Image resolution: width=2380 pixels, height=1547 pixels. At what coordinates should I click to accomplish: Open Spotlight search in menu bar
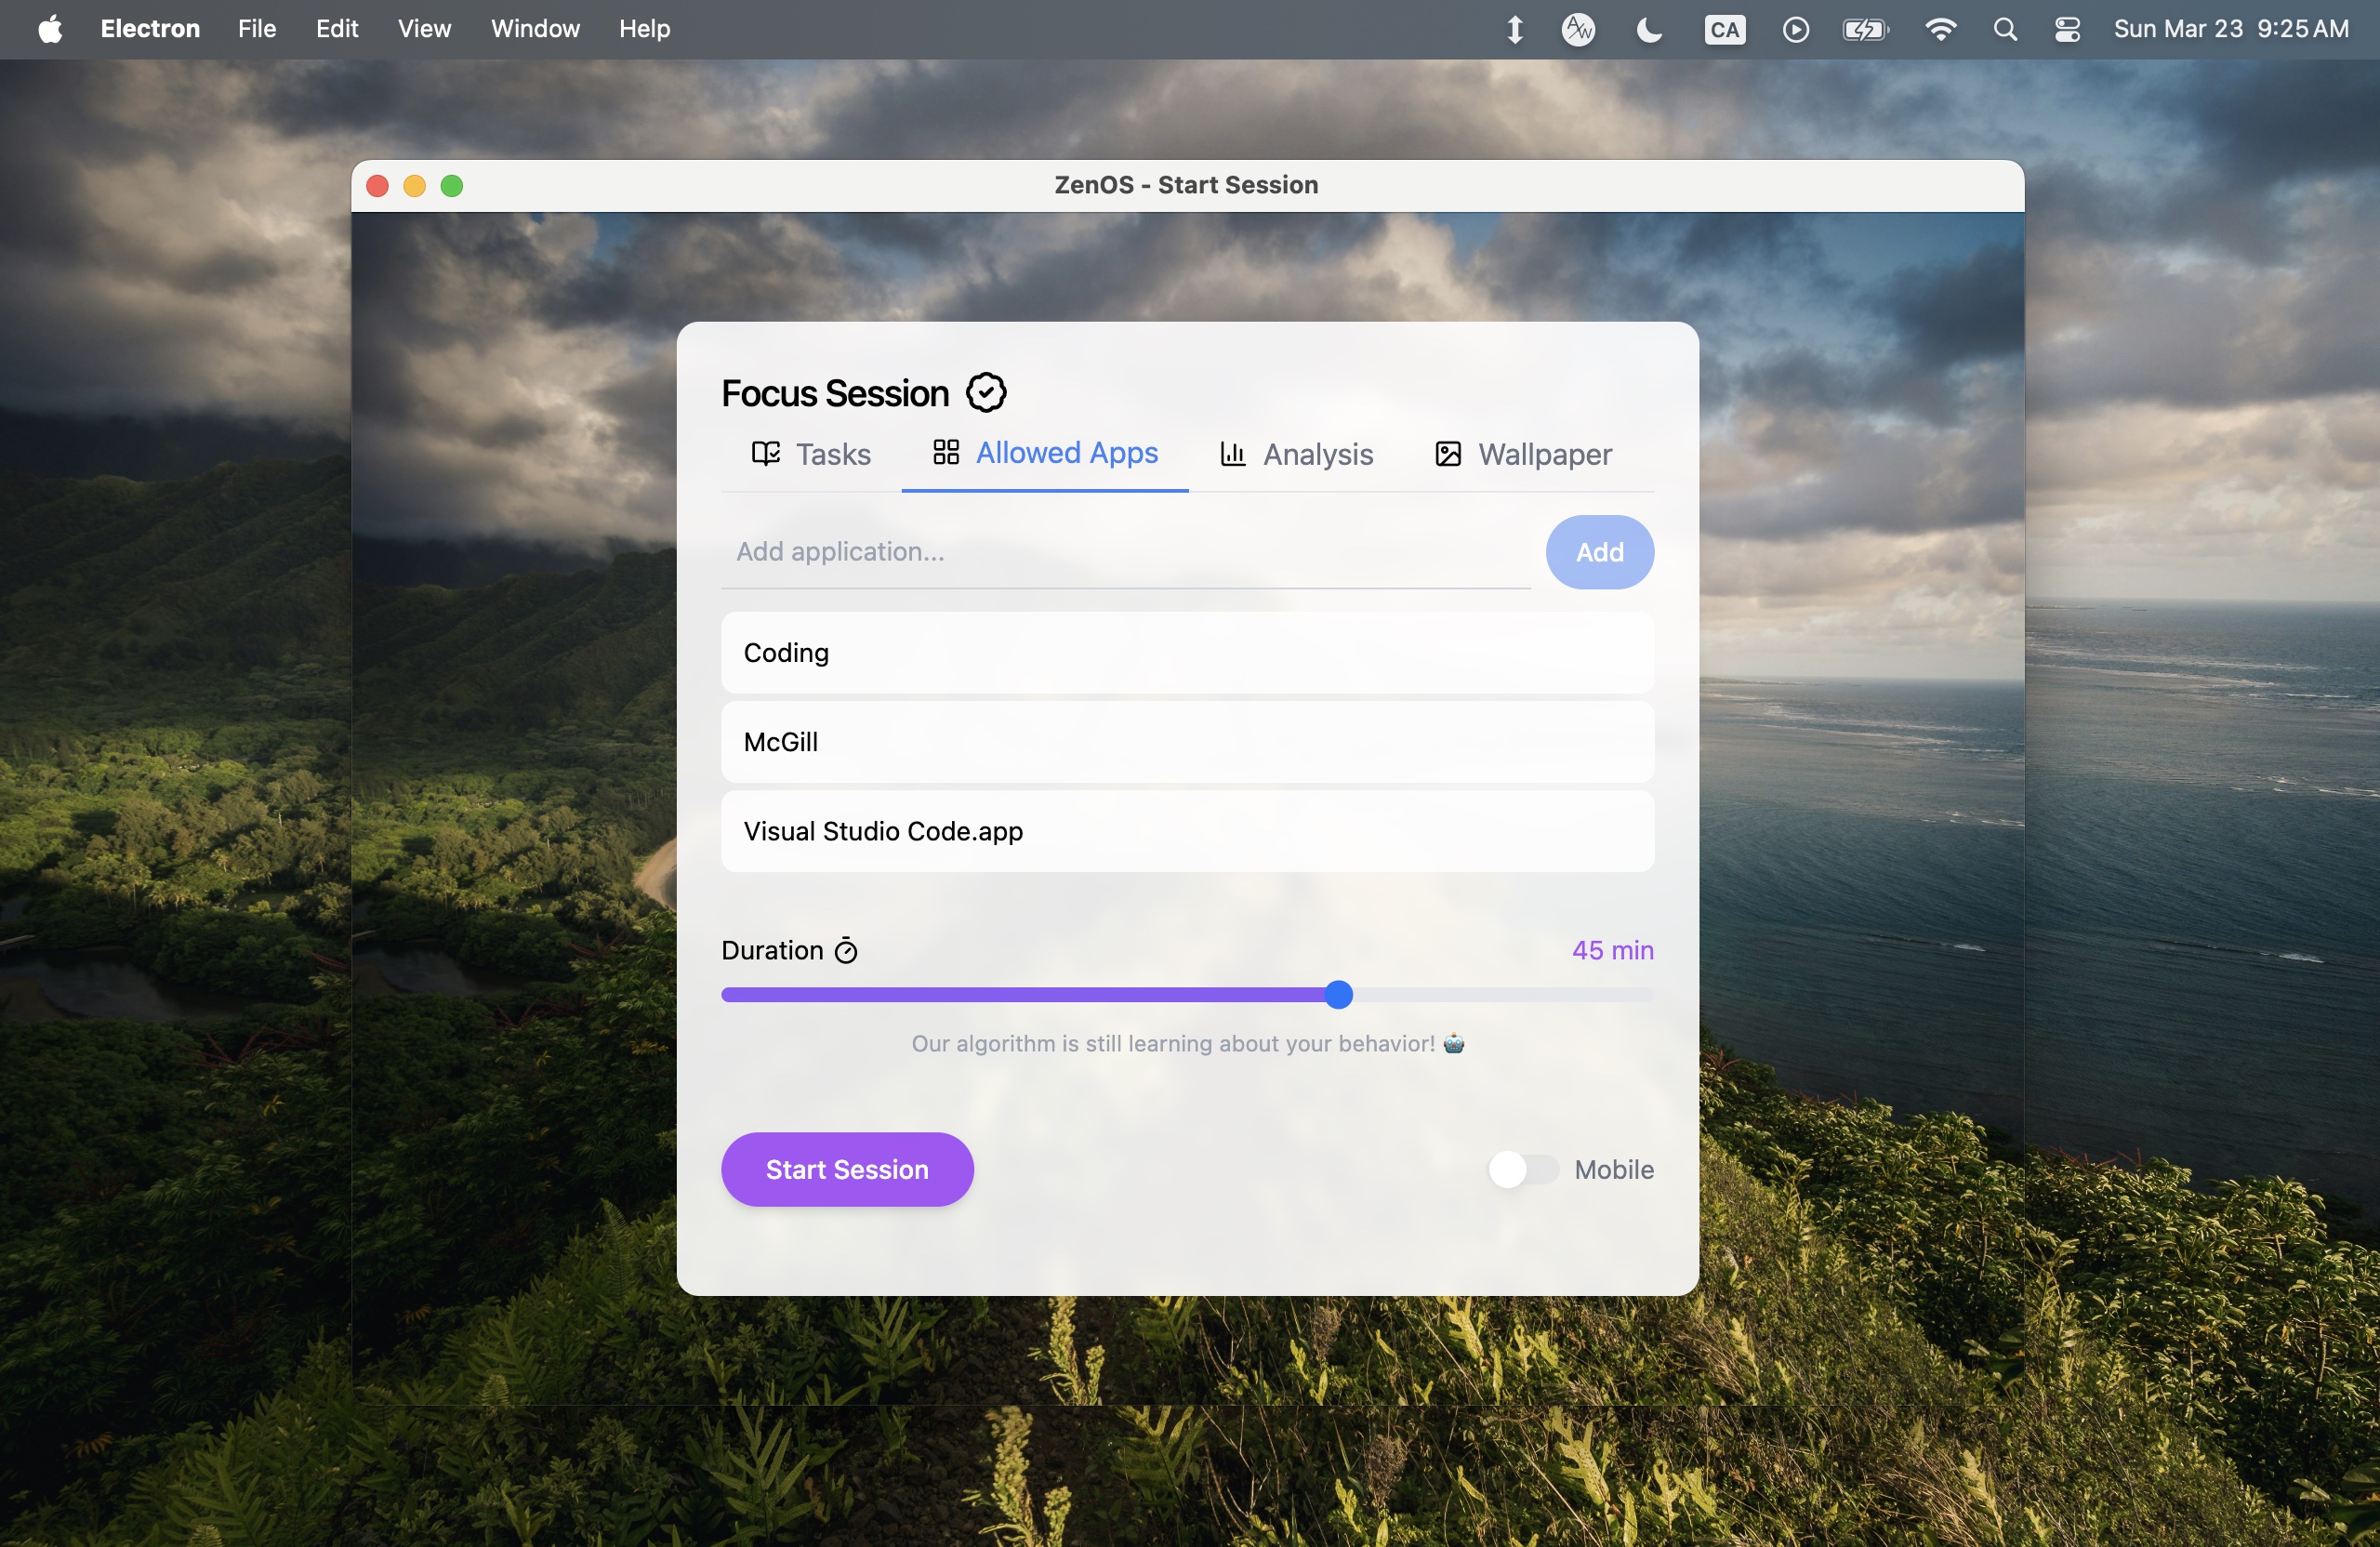click(2004, 29)
